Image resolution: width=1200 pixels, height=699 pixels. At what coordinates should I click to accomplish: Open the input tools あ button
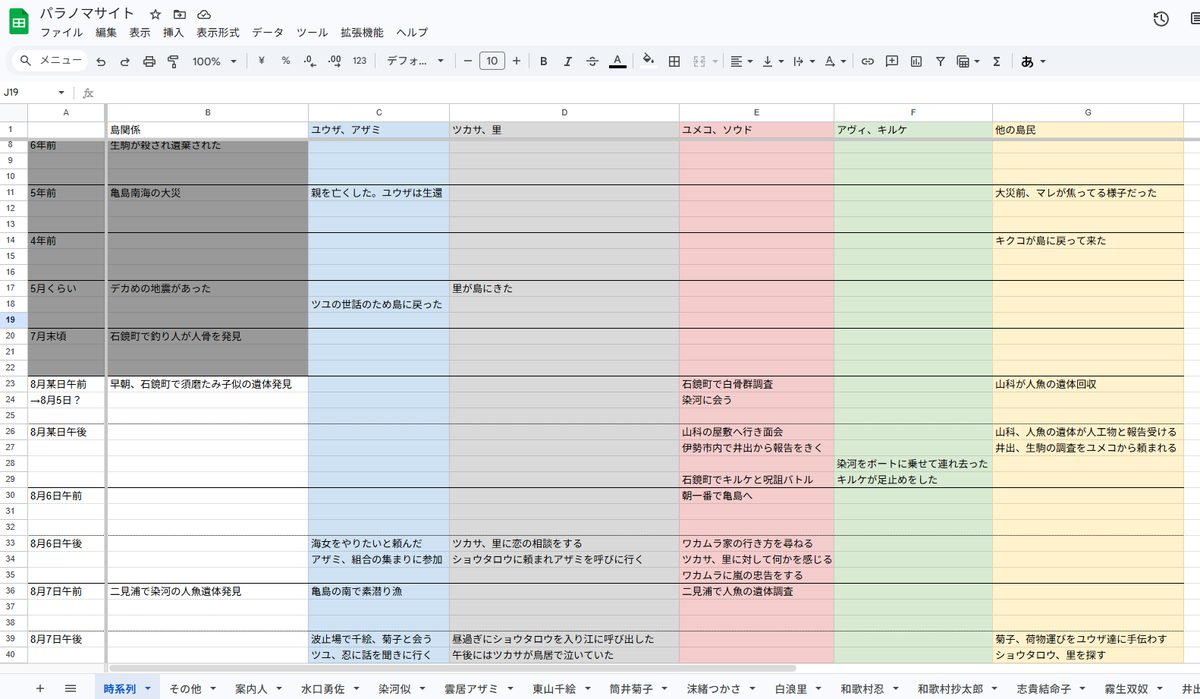(x=1033, y=61)
